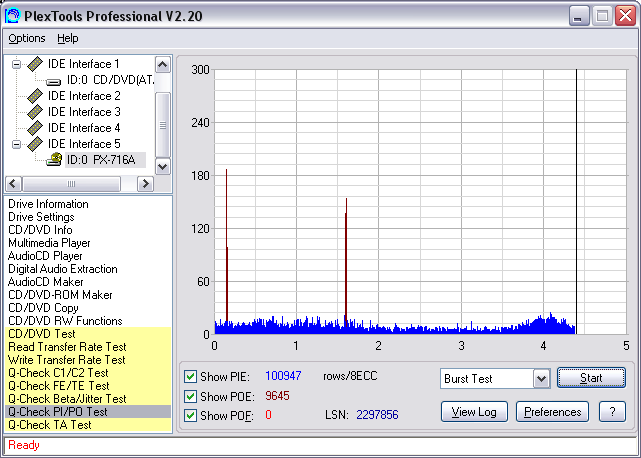The image size is (641, 458).
Task: Click the IDE Interface 1 chip icon
Action: tap(35, 64)
